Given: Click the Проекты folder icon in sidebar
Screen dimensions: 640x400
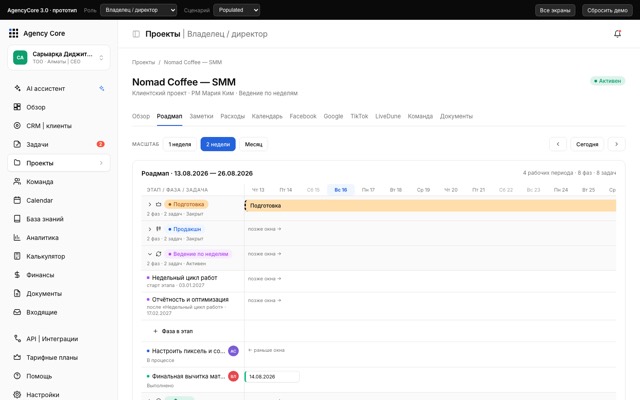Looking at the screenshot, I should pos(17,163).
